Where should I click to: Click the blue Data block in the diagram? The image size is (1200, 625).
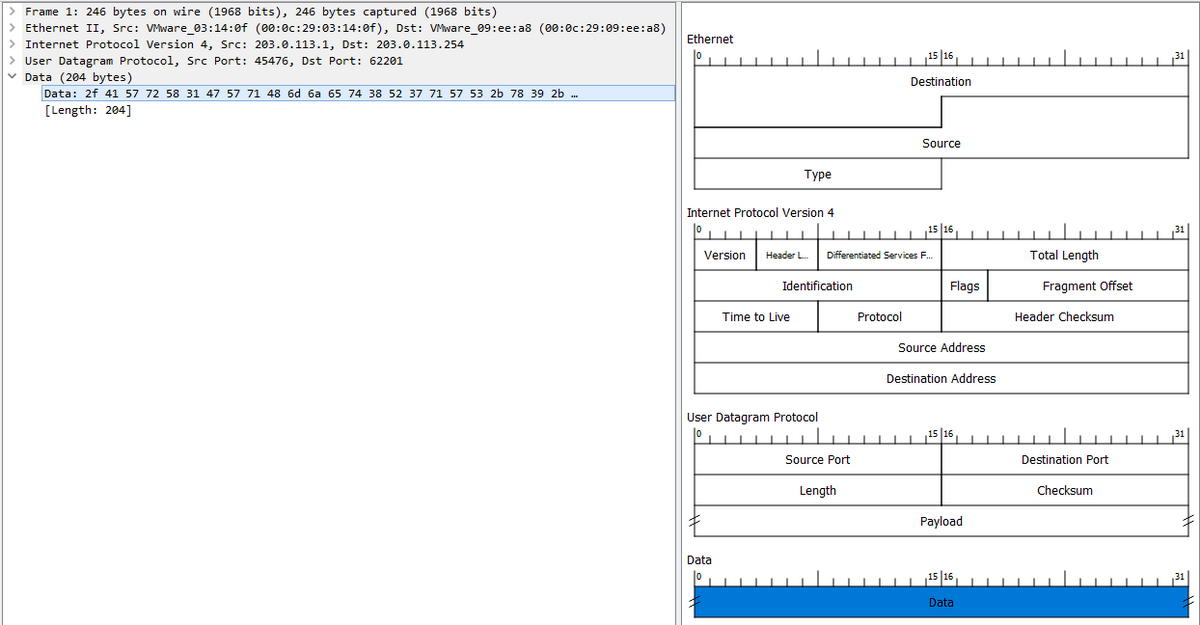[x=940, y=602]
